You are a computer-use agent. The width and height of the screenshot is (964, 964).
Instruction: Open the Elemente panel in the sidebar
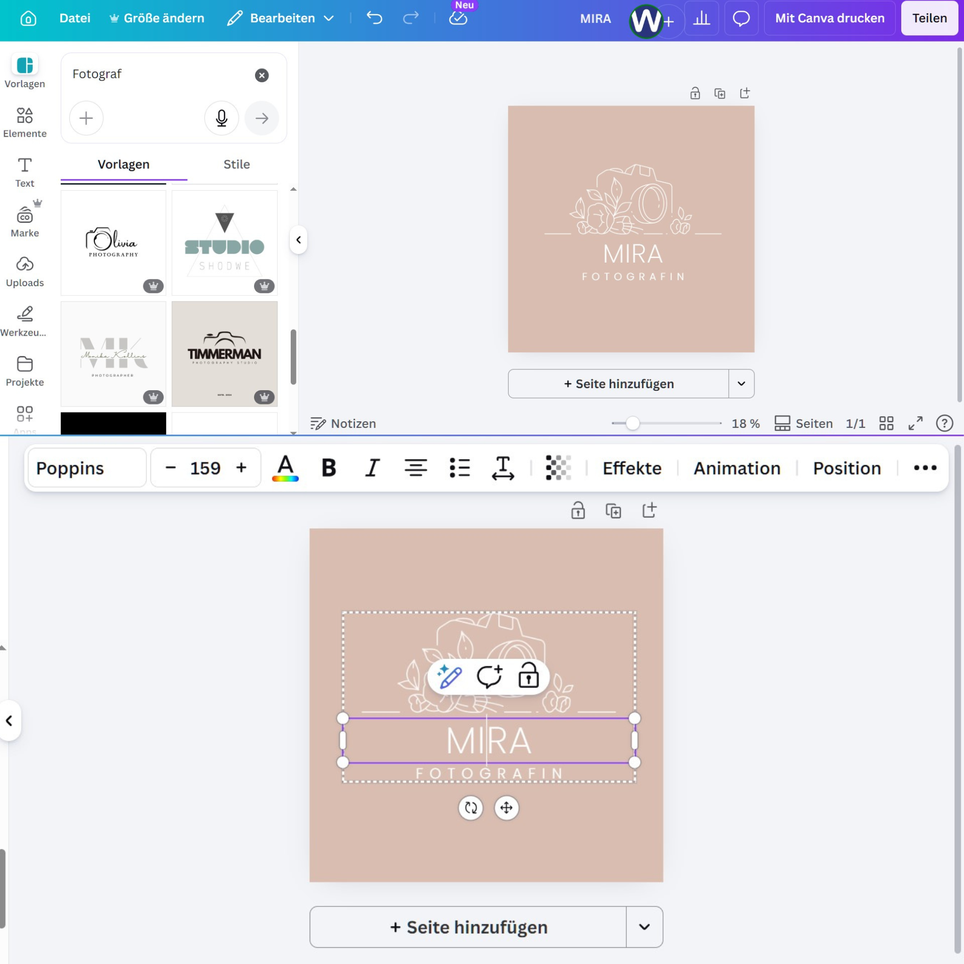[x=25, y=120]
